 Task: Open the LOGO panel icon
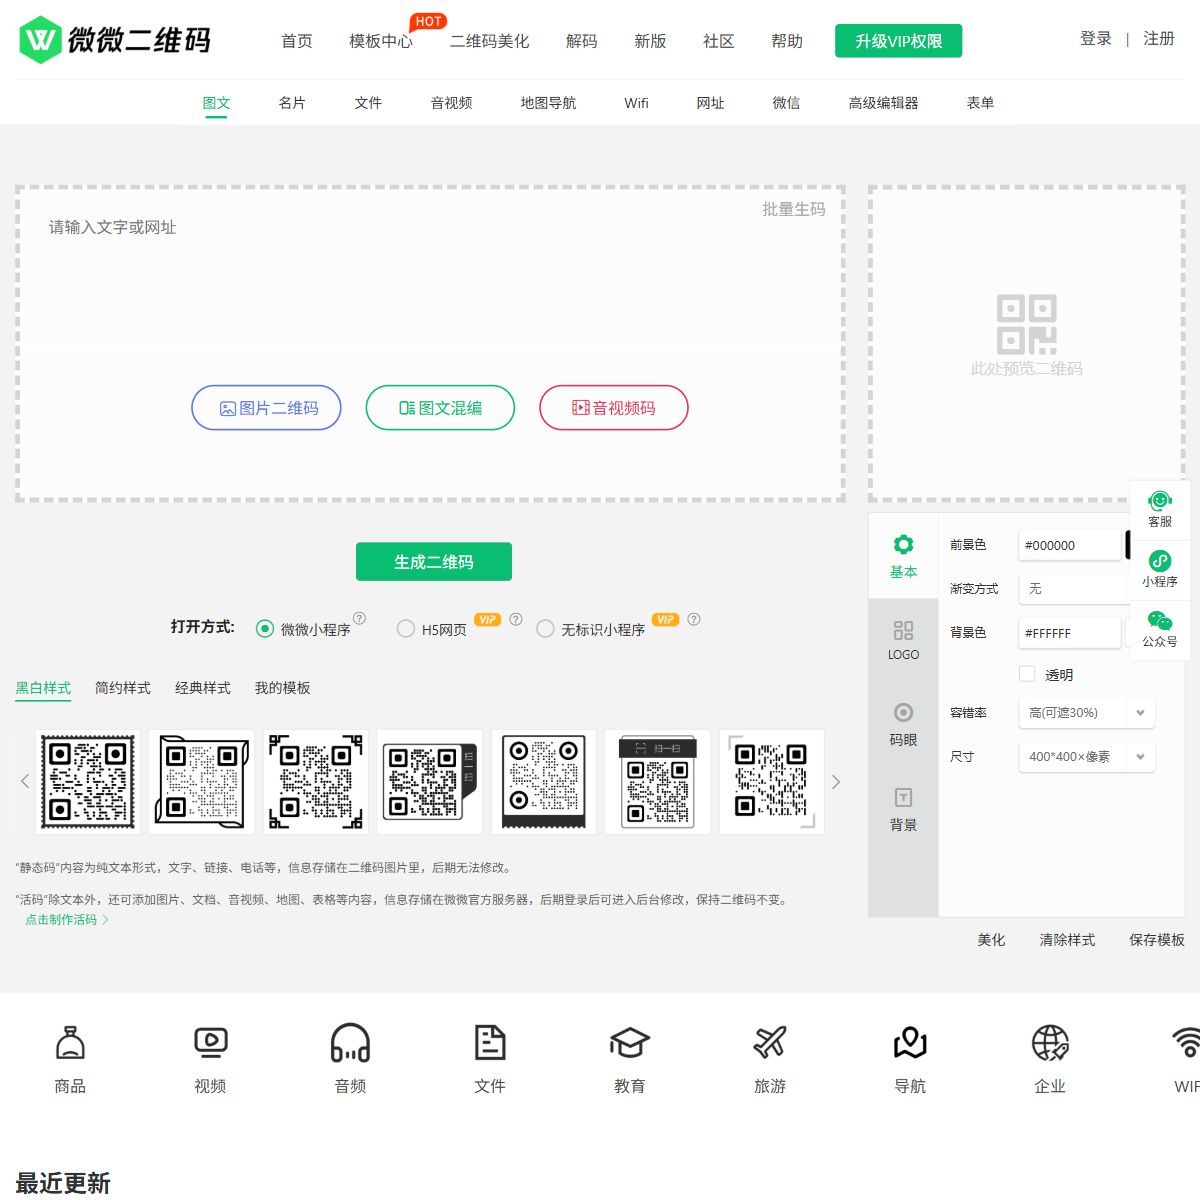point(903,630)
